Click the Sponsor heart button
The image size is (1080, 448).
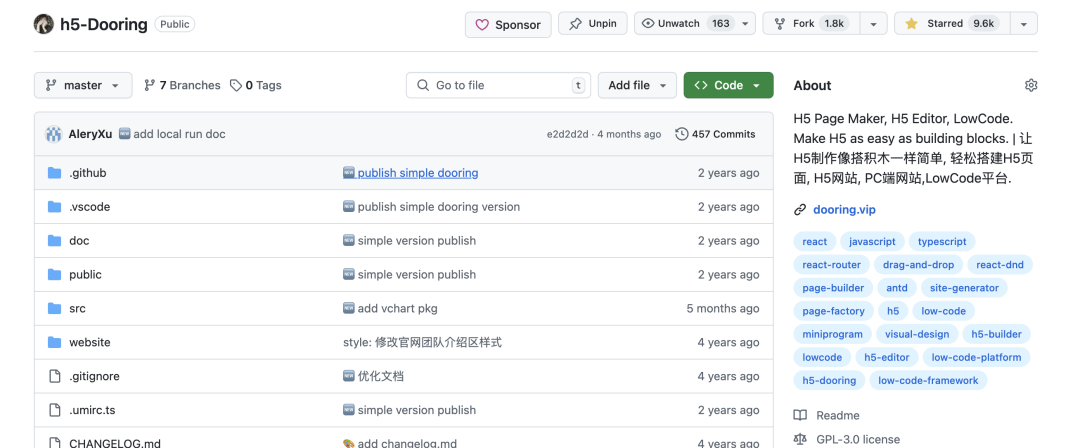(508, 24)
